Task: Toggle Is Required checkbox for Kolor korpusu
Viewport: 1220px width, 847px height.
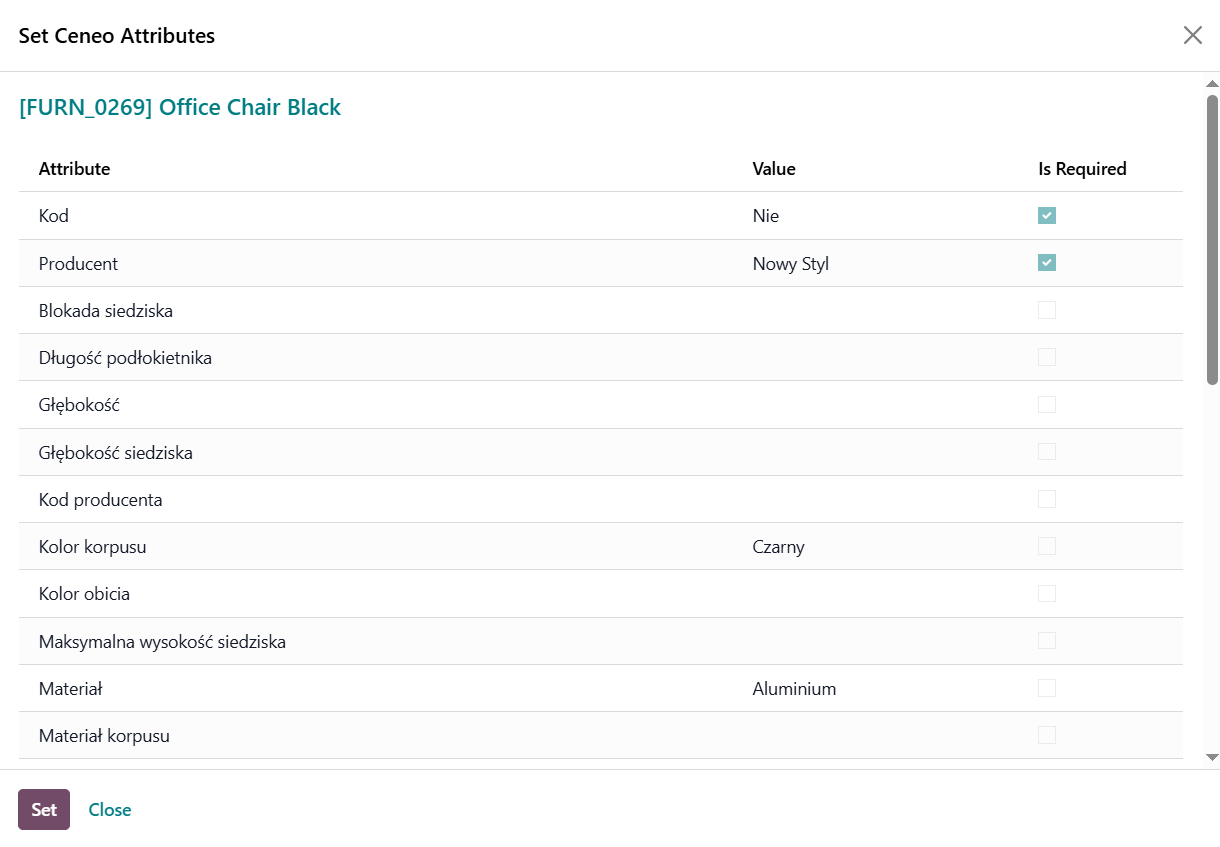Action: pyautogui.click(x=1047, y=546)
